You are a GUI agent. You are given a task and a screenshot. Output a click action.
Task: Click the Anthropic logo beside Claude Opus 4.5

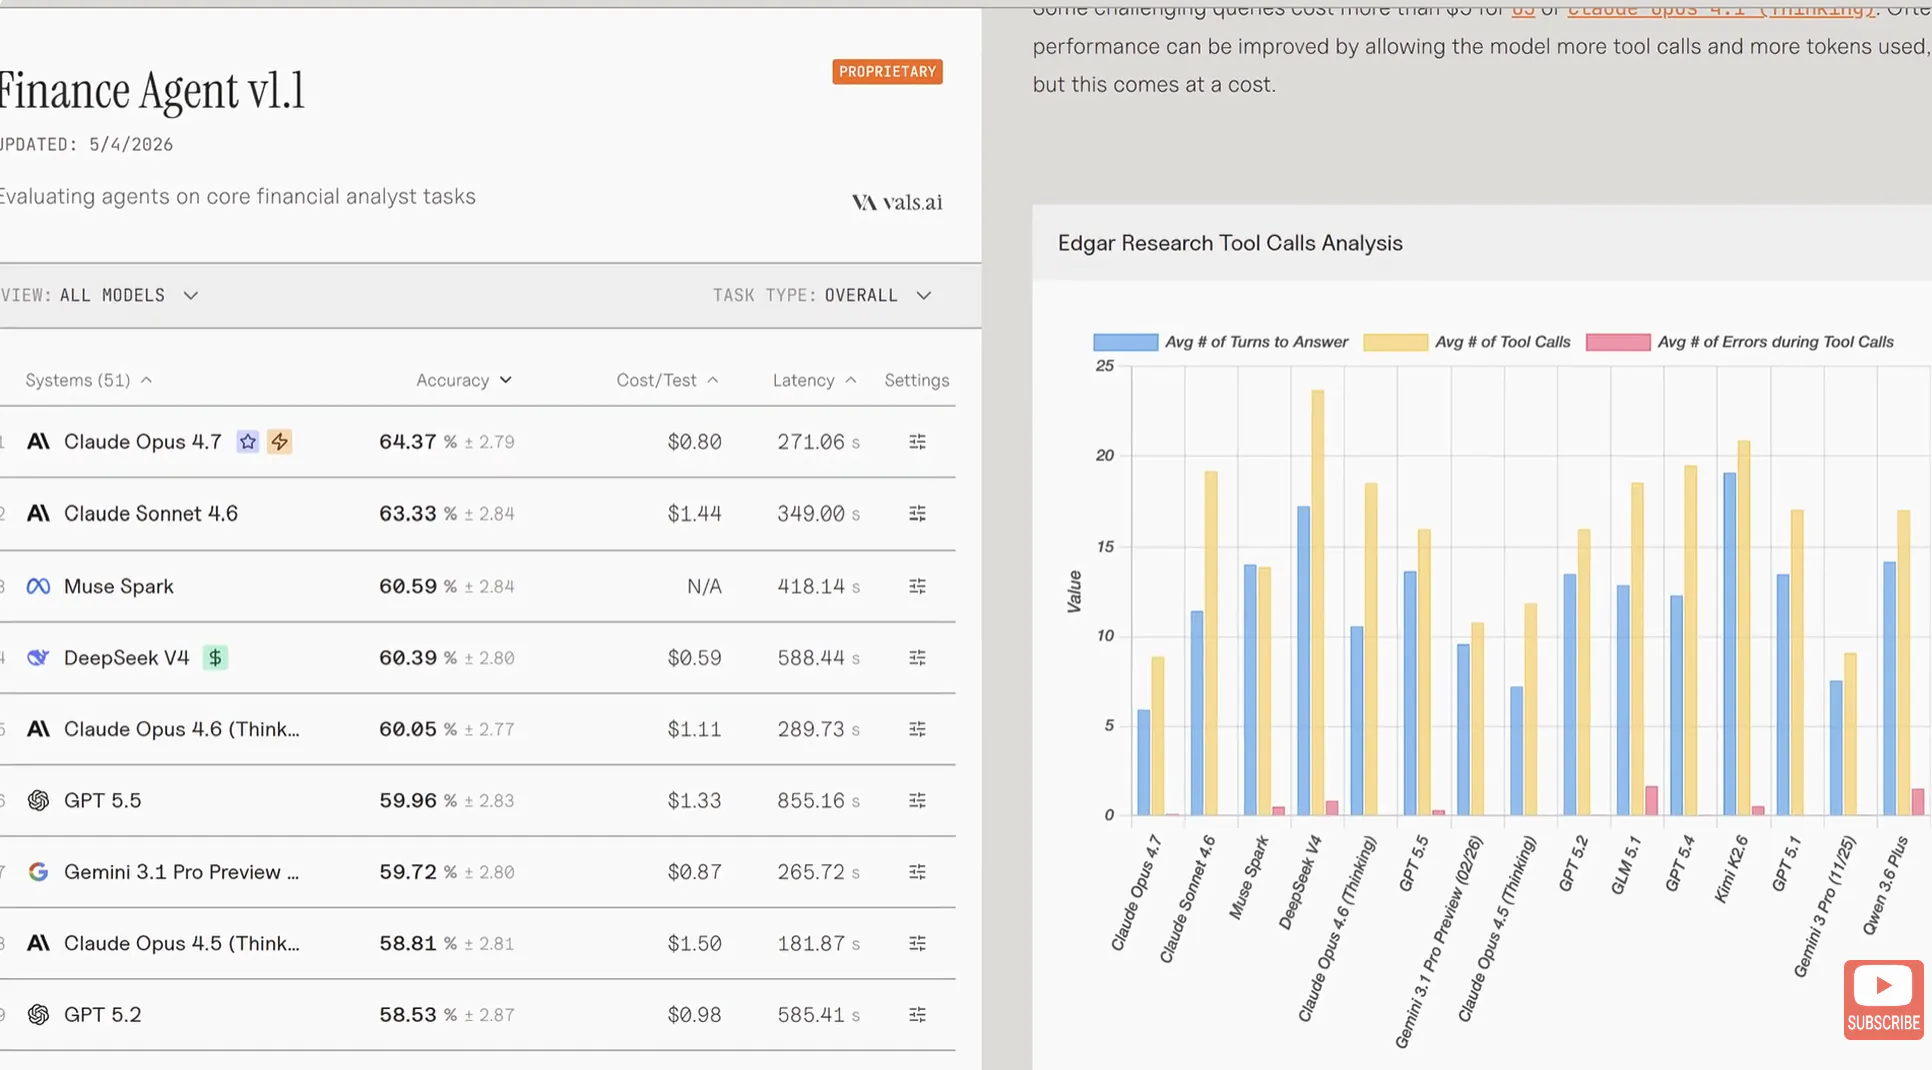(38, 944)
